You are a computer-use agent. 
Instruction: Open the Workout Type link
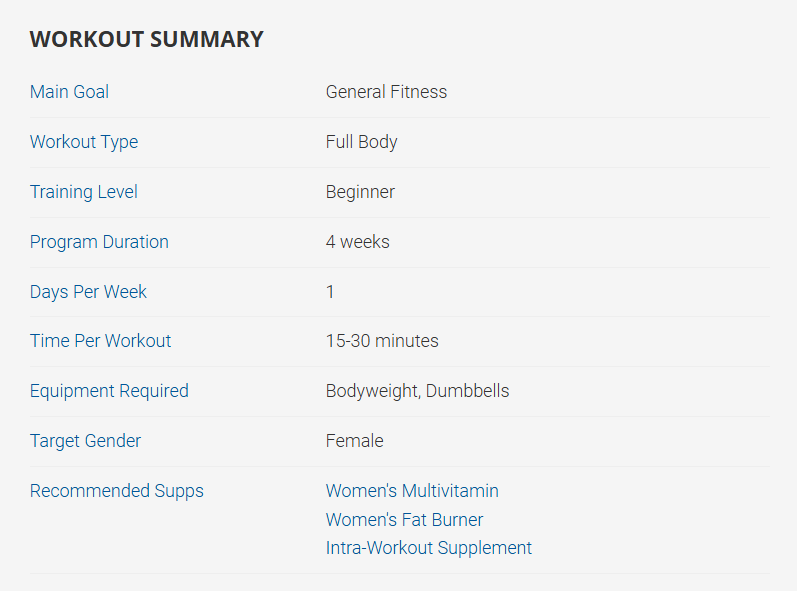(x=84, y=142)
